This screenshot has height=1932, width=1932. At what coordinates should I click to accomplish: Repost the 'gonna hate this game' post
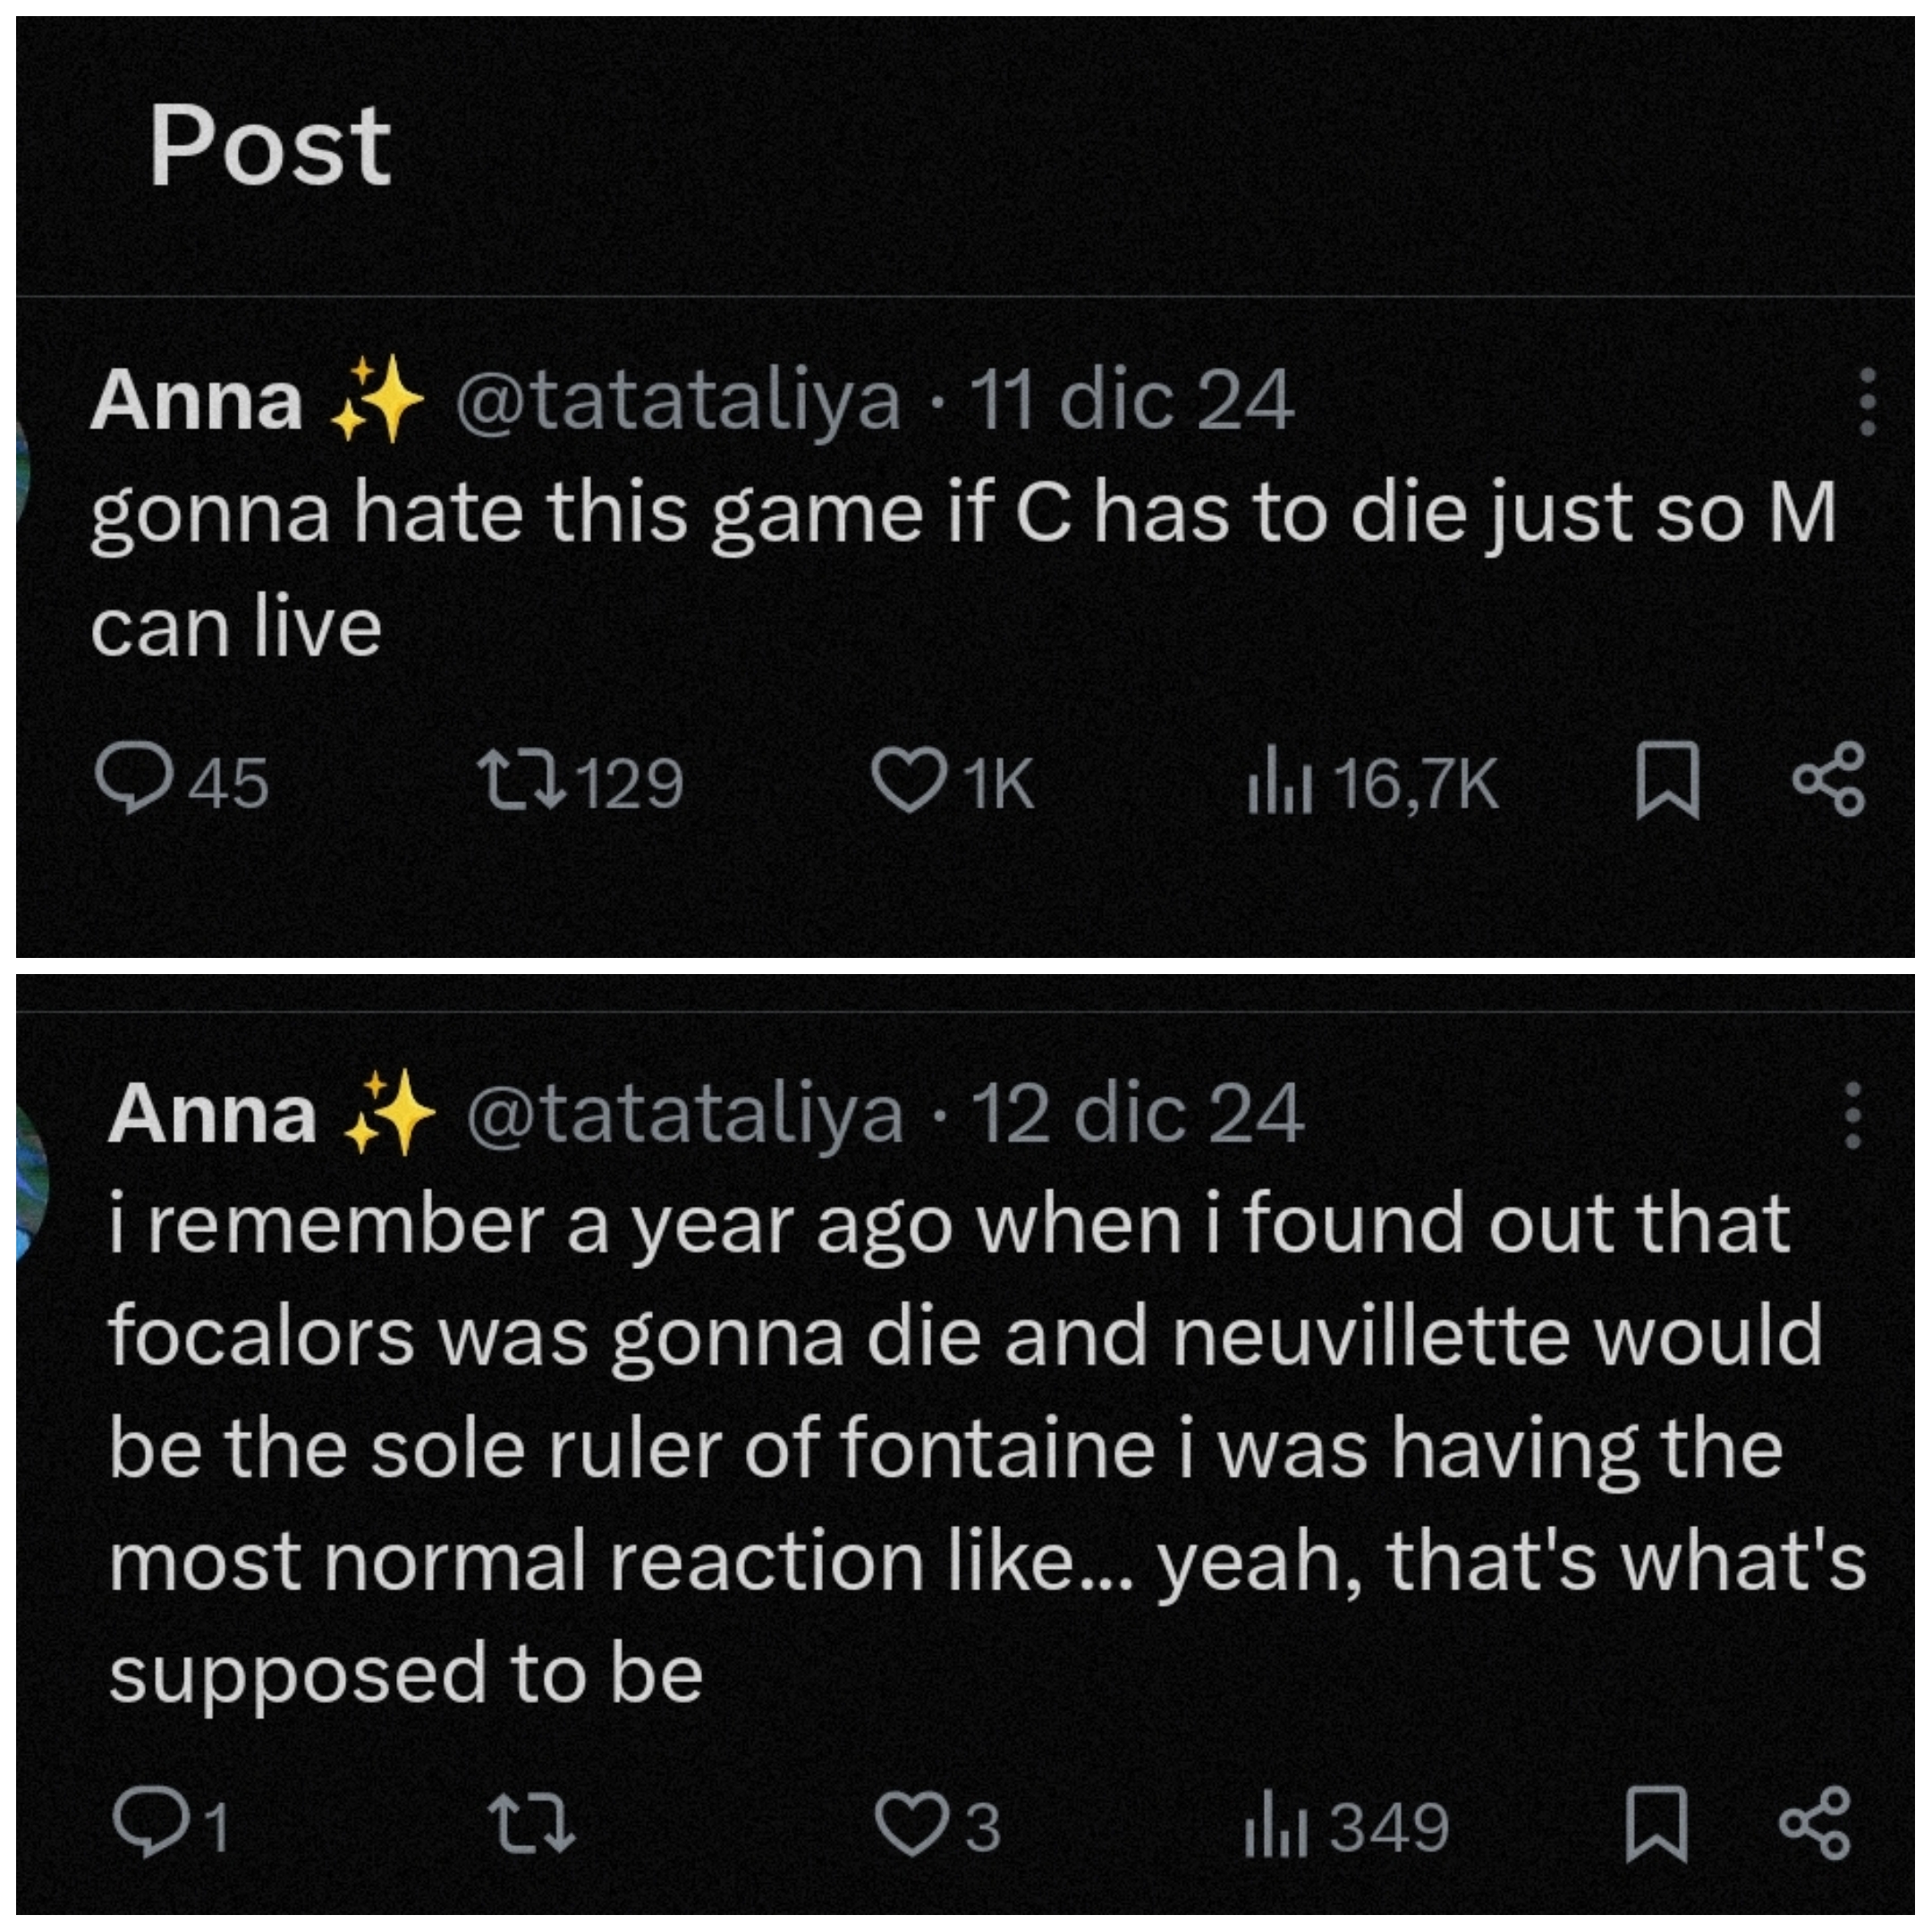520,781
